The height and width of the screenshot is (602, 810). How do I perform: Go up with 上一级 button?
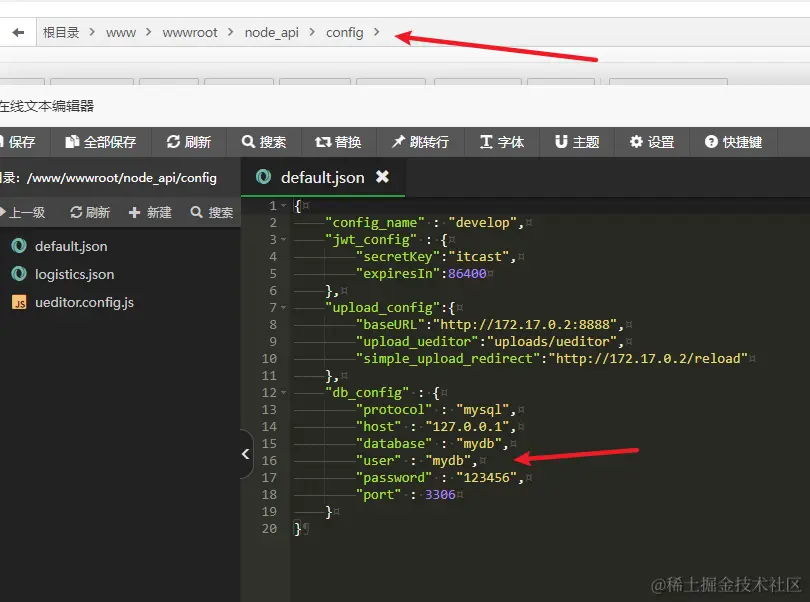[x=23, y=212]
